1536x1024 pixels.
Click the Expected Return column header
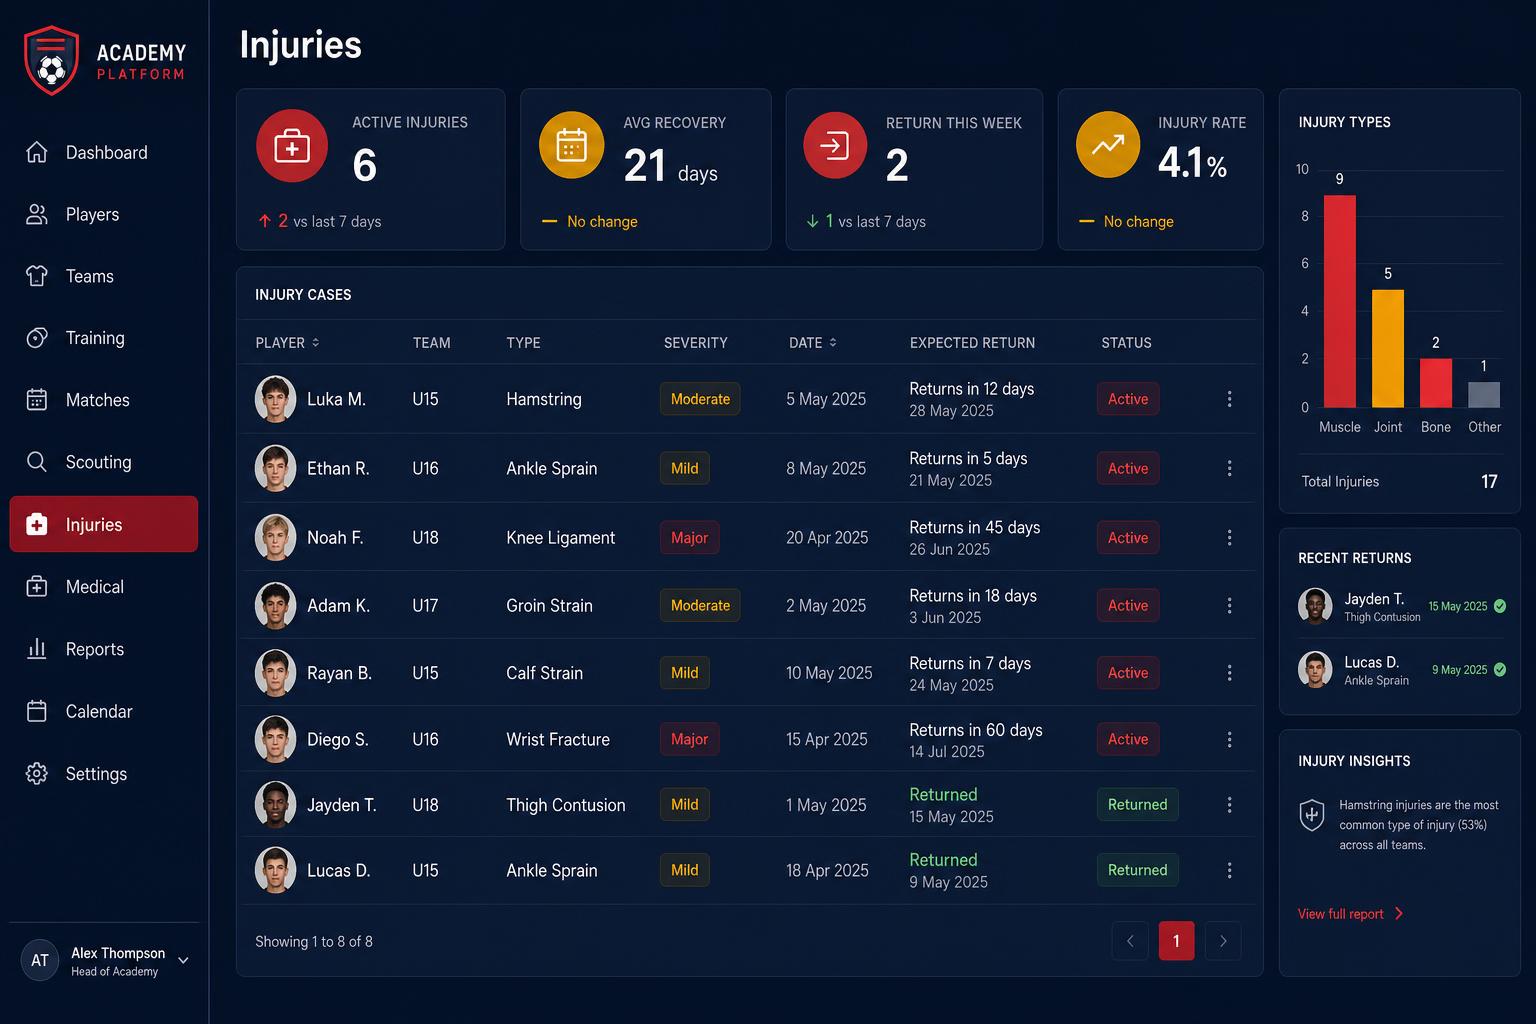coord(972,343)
